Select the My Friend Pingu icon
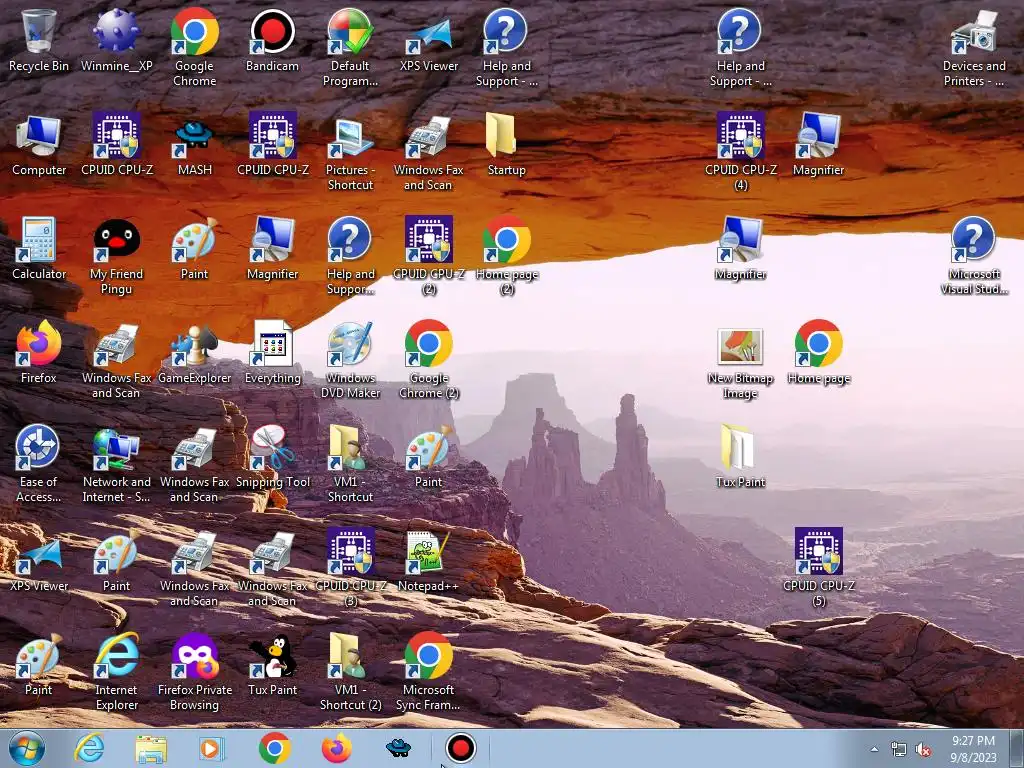Viewport: 1024px width, 768px height. coord(116,256)
